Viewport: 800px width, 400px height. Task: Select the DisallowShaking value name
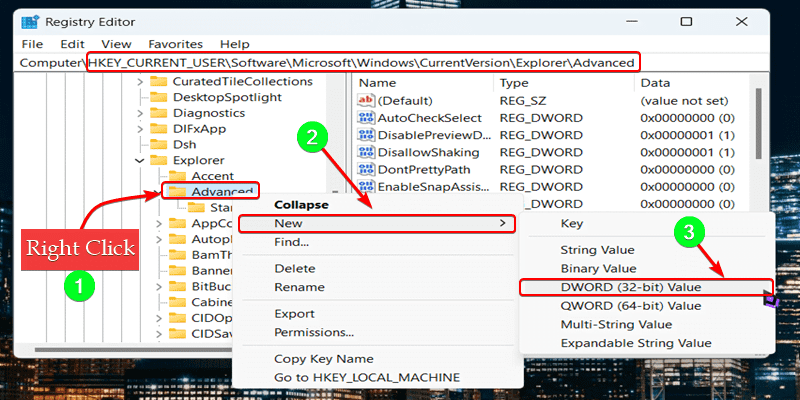click(429, 153)
